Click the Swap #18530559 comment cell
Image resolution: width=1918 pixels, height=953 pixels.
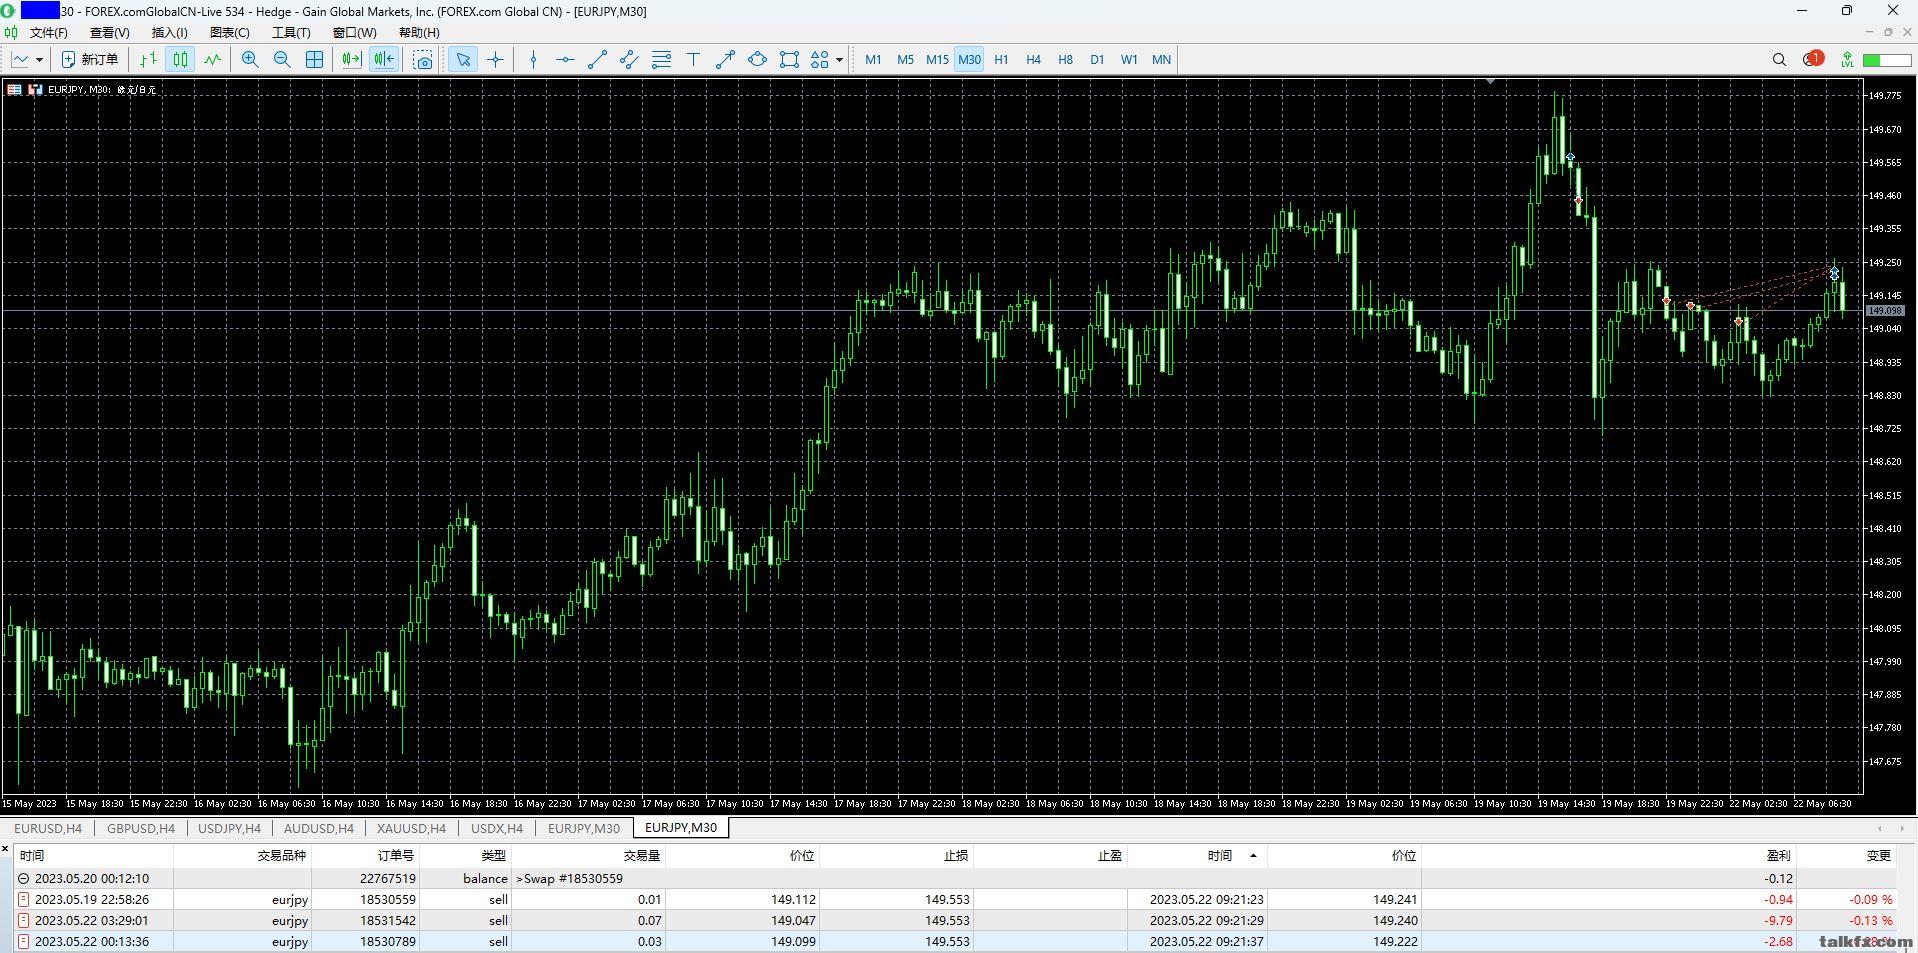[x=570, y=878]
